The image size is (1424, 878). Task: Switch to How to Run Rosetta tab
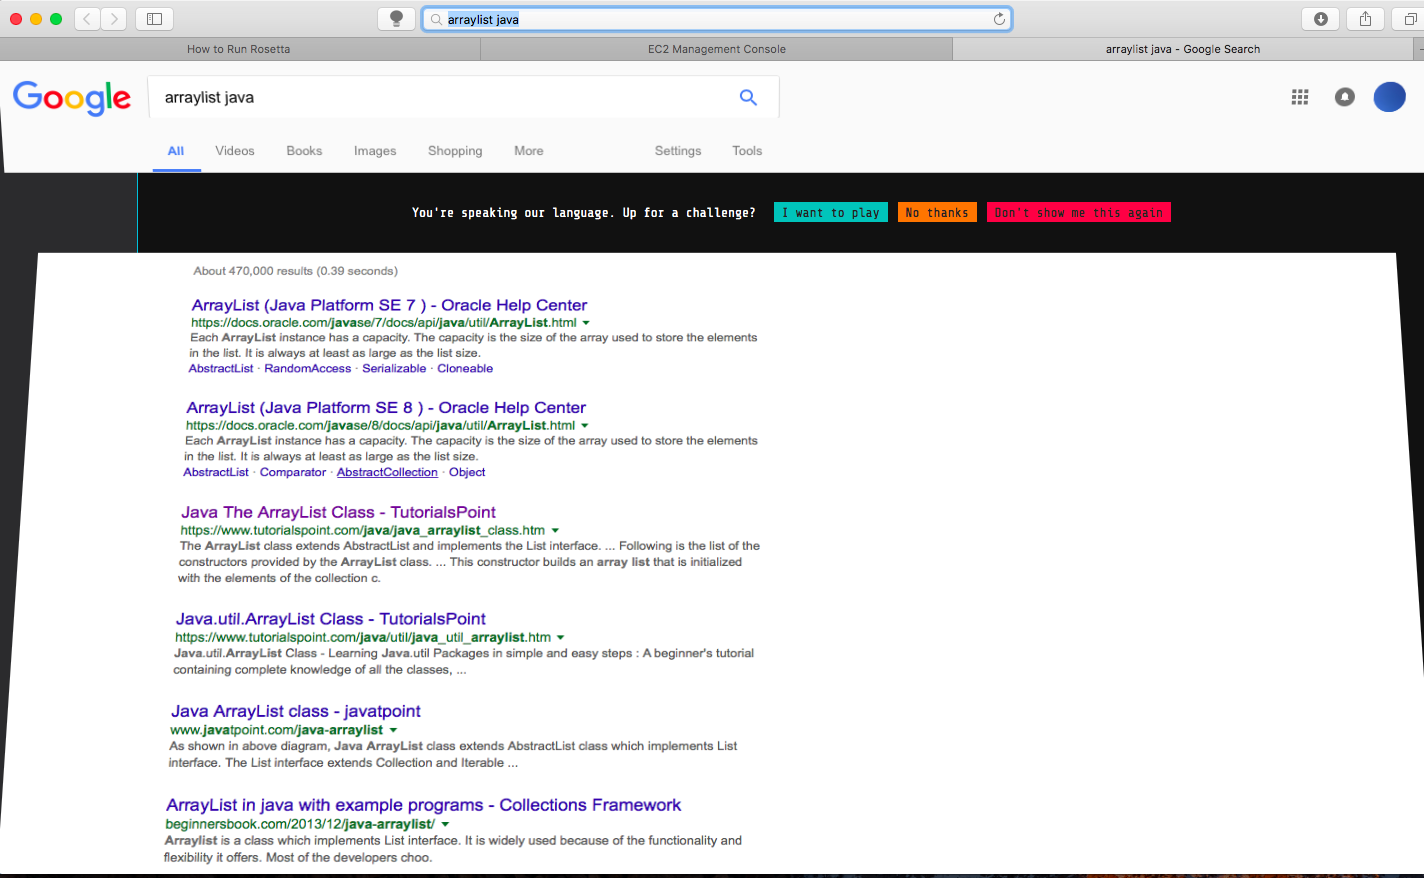pyautogui.click(x=239, y=49)
